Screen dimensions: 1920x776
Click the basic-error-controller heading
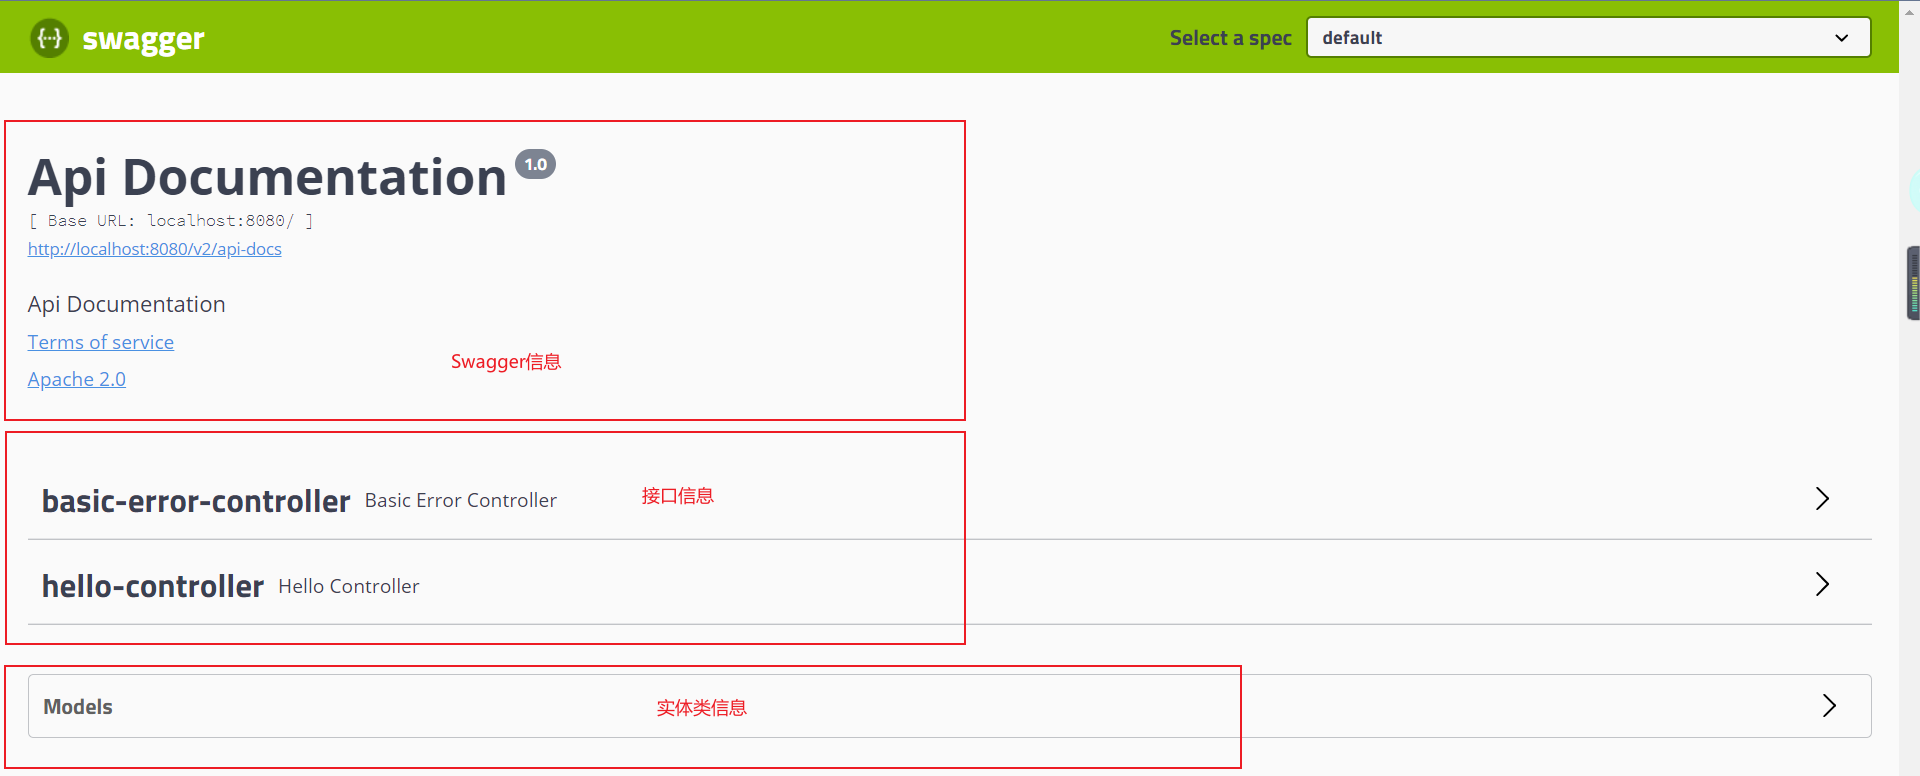pyautogui.click(x=196, y=501)
